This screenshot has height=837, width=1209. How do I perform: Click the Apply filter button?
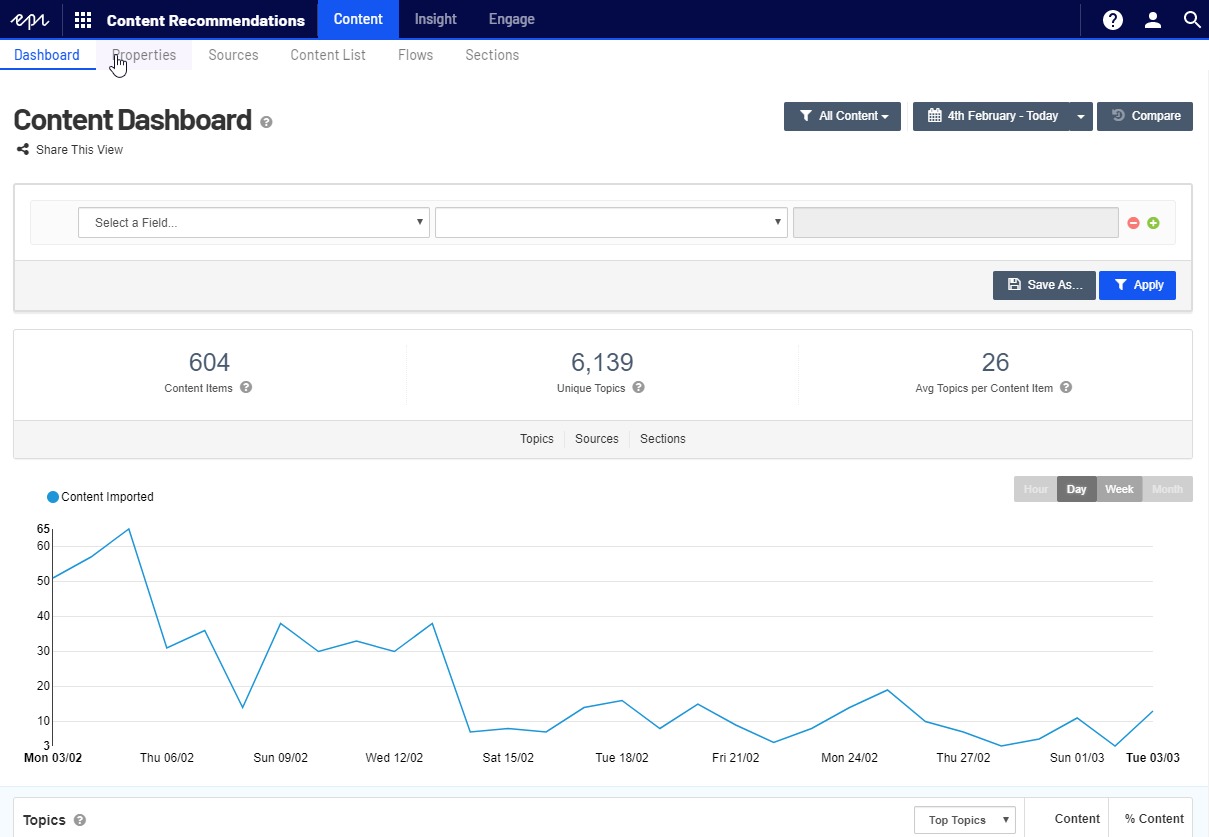[x=1137, y=285]
